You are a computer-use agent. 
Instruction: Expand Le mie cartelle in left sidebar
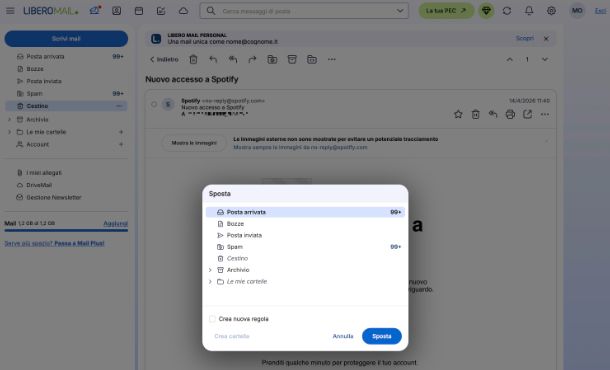(x=10, y=132)
